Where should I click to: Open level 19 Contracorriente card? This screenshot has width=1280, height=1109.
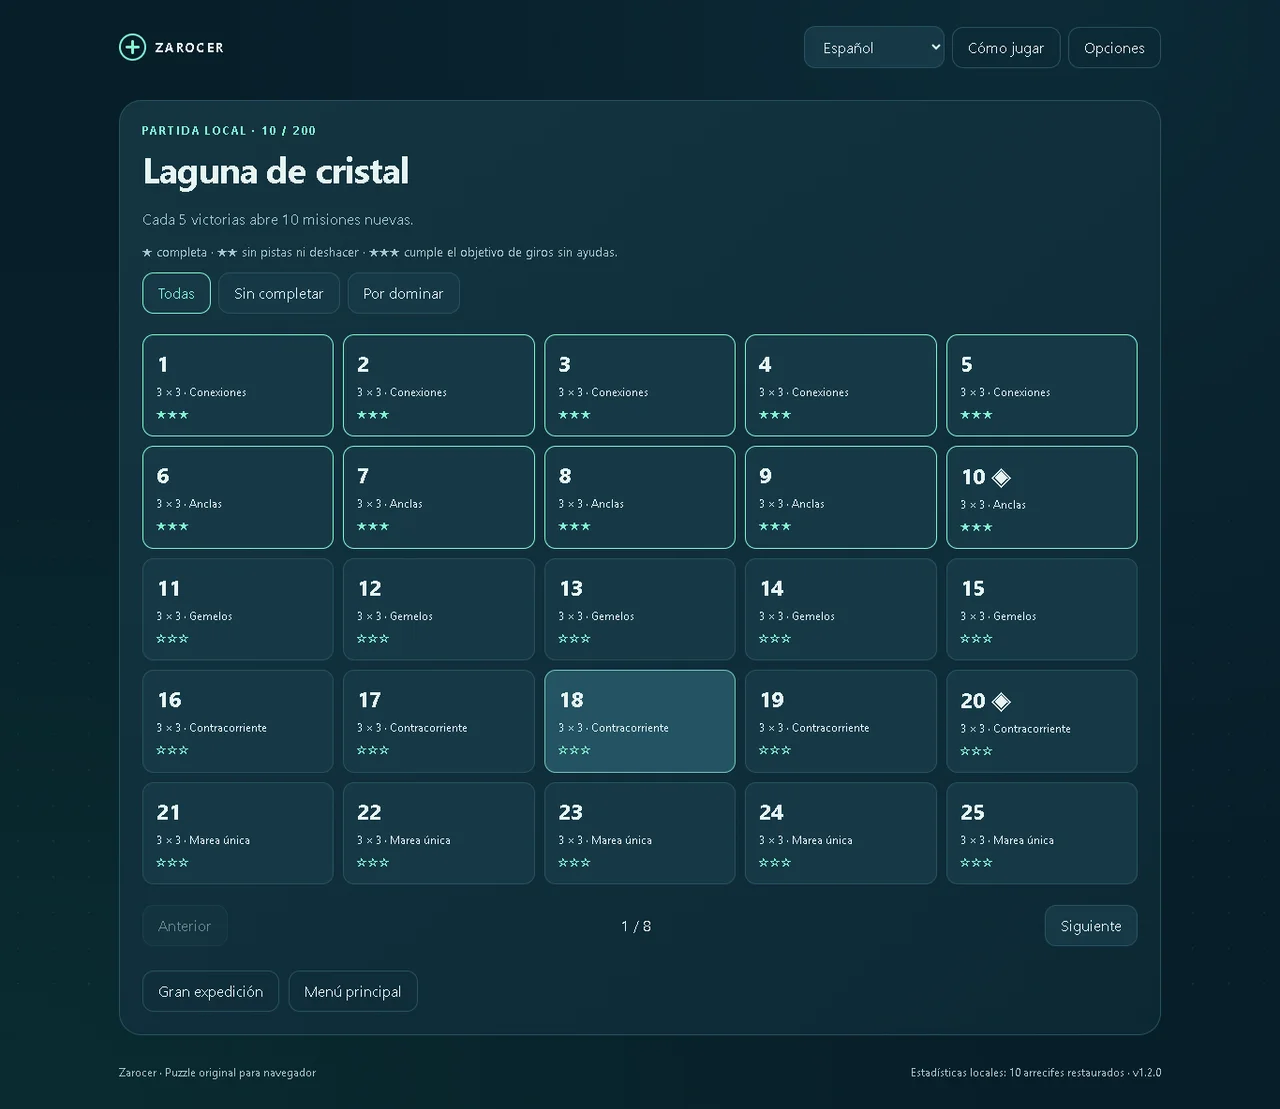841,721
